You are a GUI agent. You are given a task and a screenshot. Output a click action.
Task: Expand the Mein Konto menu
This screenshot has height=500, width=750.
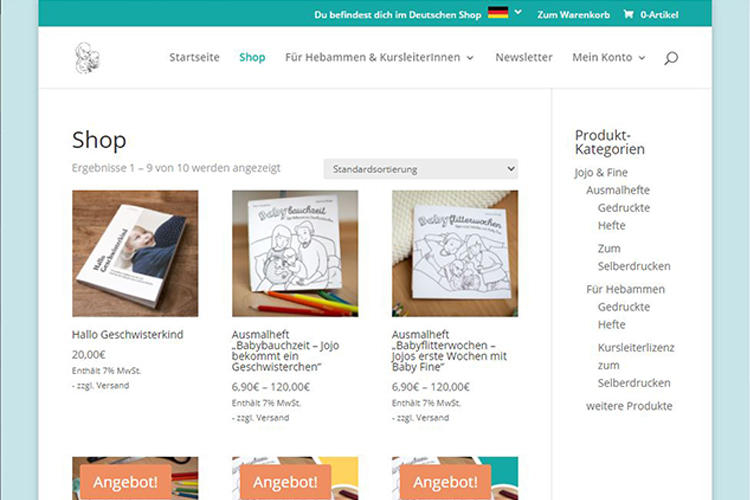[x=609, y=57]
